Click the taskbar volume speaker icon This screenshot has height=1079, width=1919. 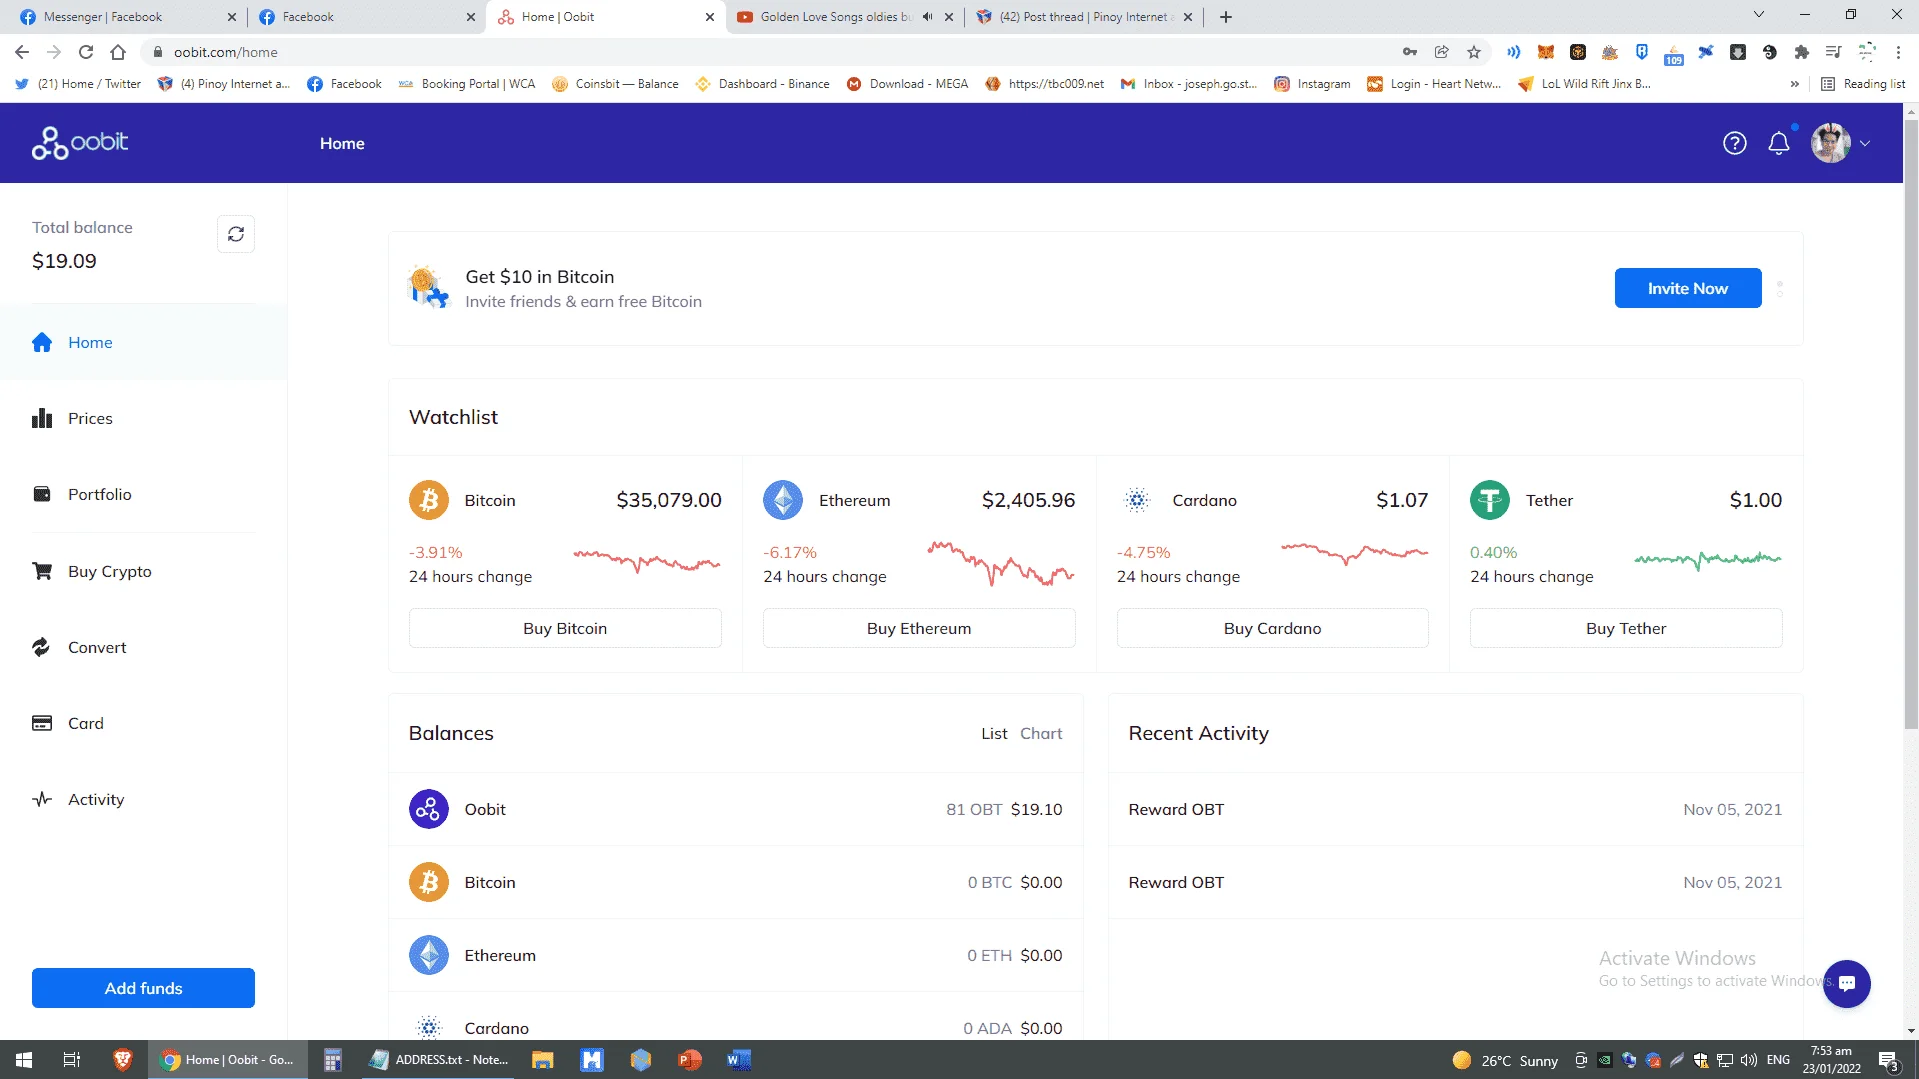click(1749, 1060)
